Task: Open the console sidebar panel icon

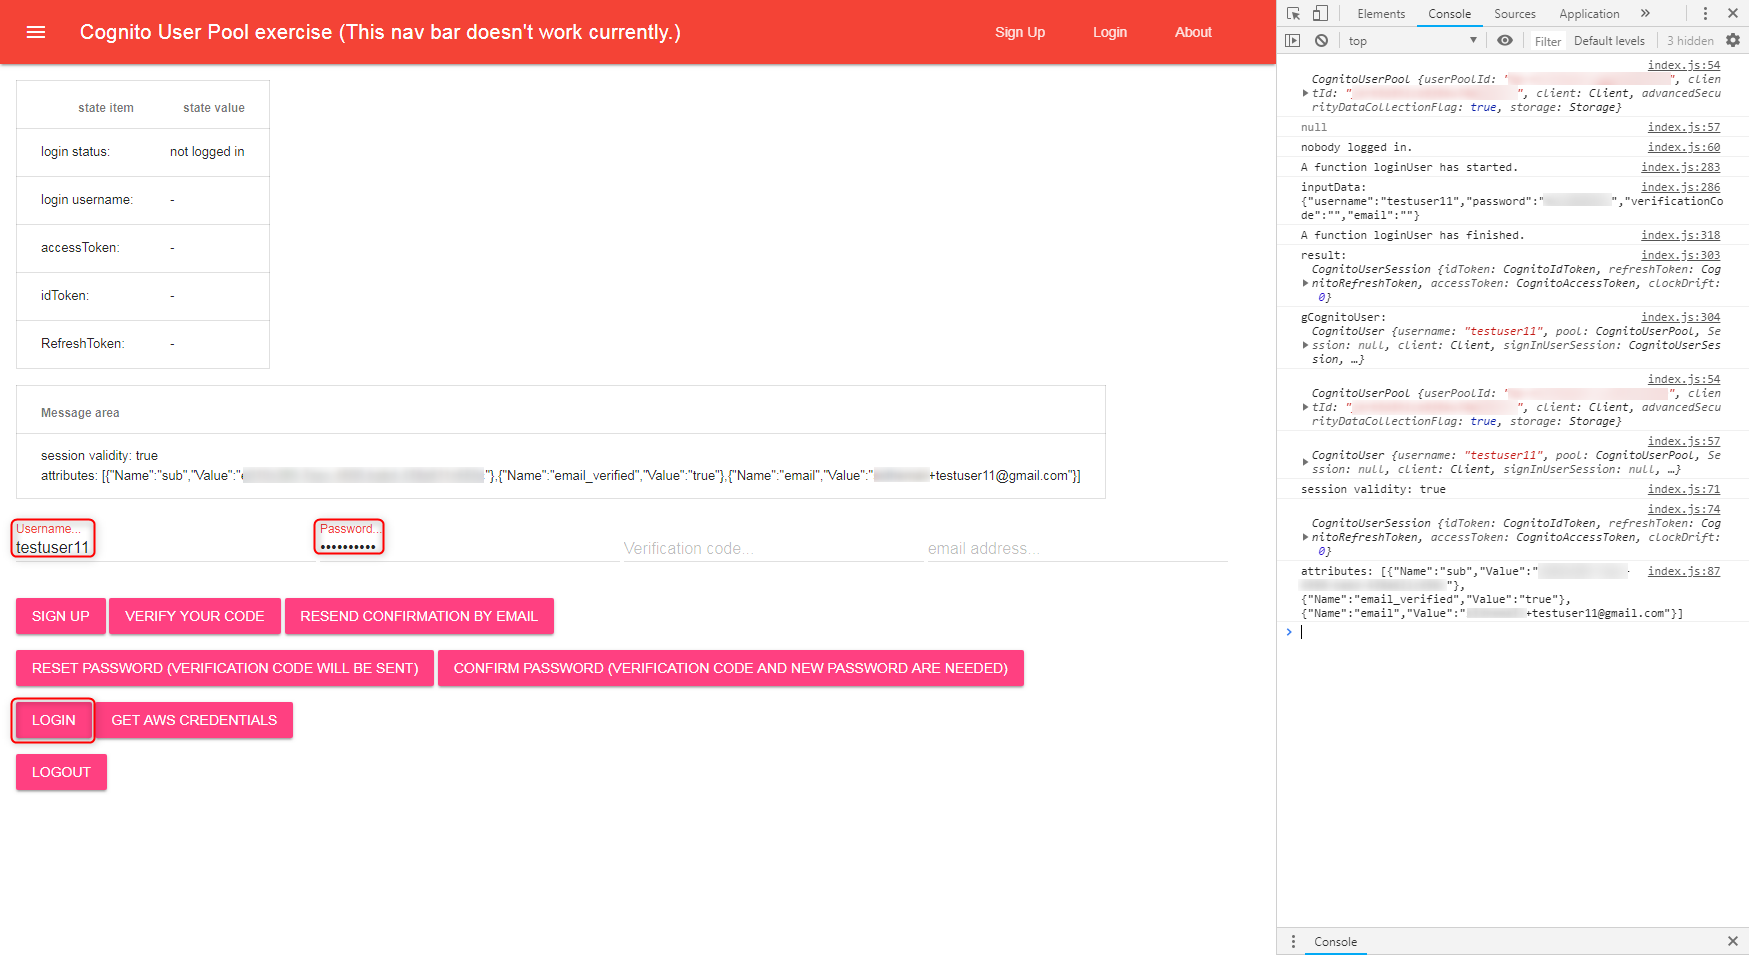Action: 1292,40
